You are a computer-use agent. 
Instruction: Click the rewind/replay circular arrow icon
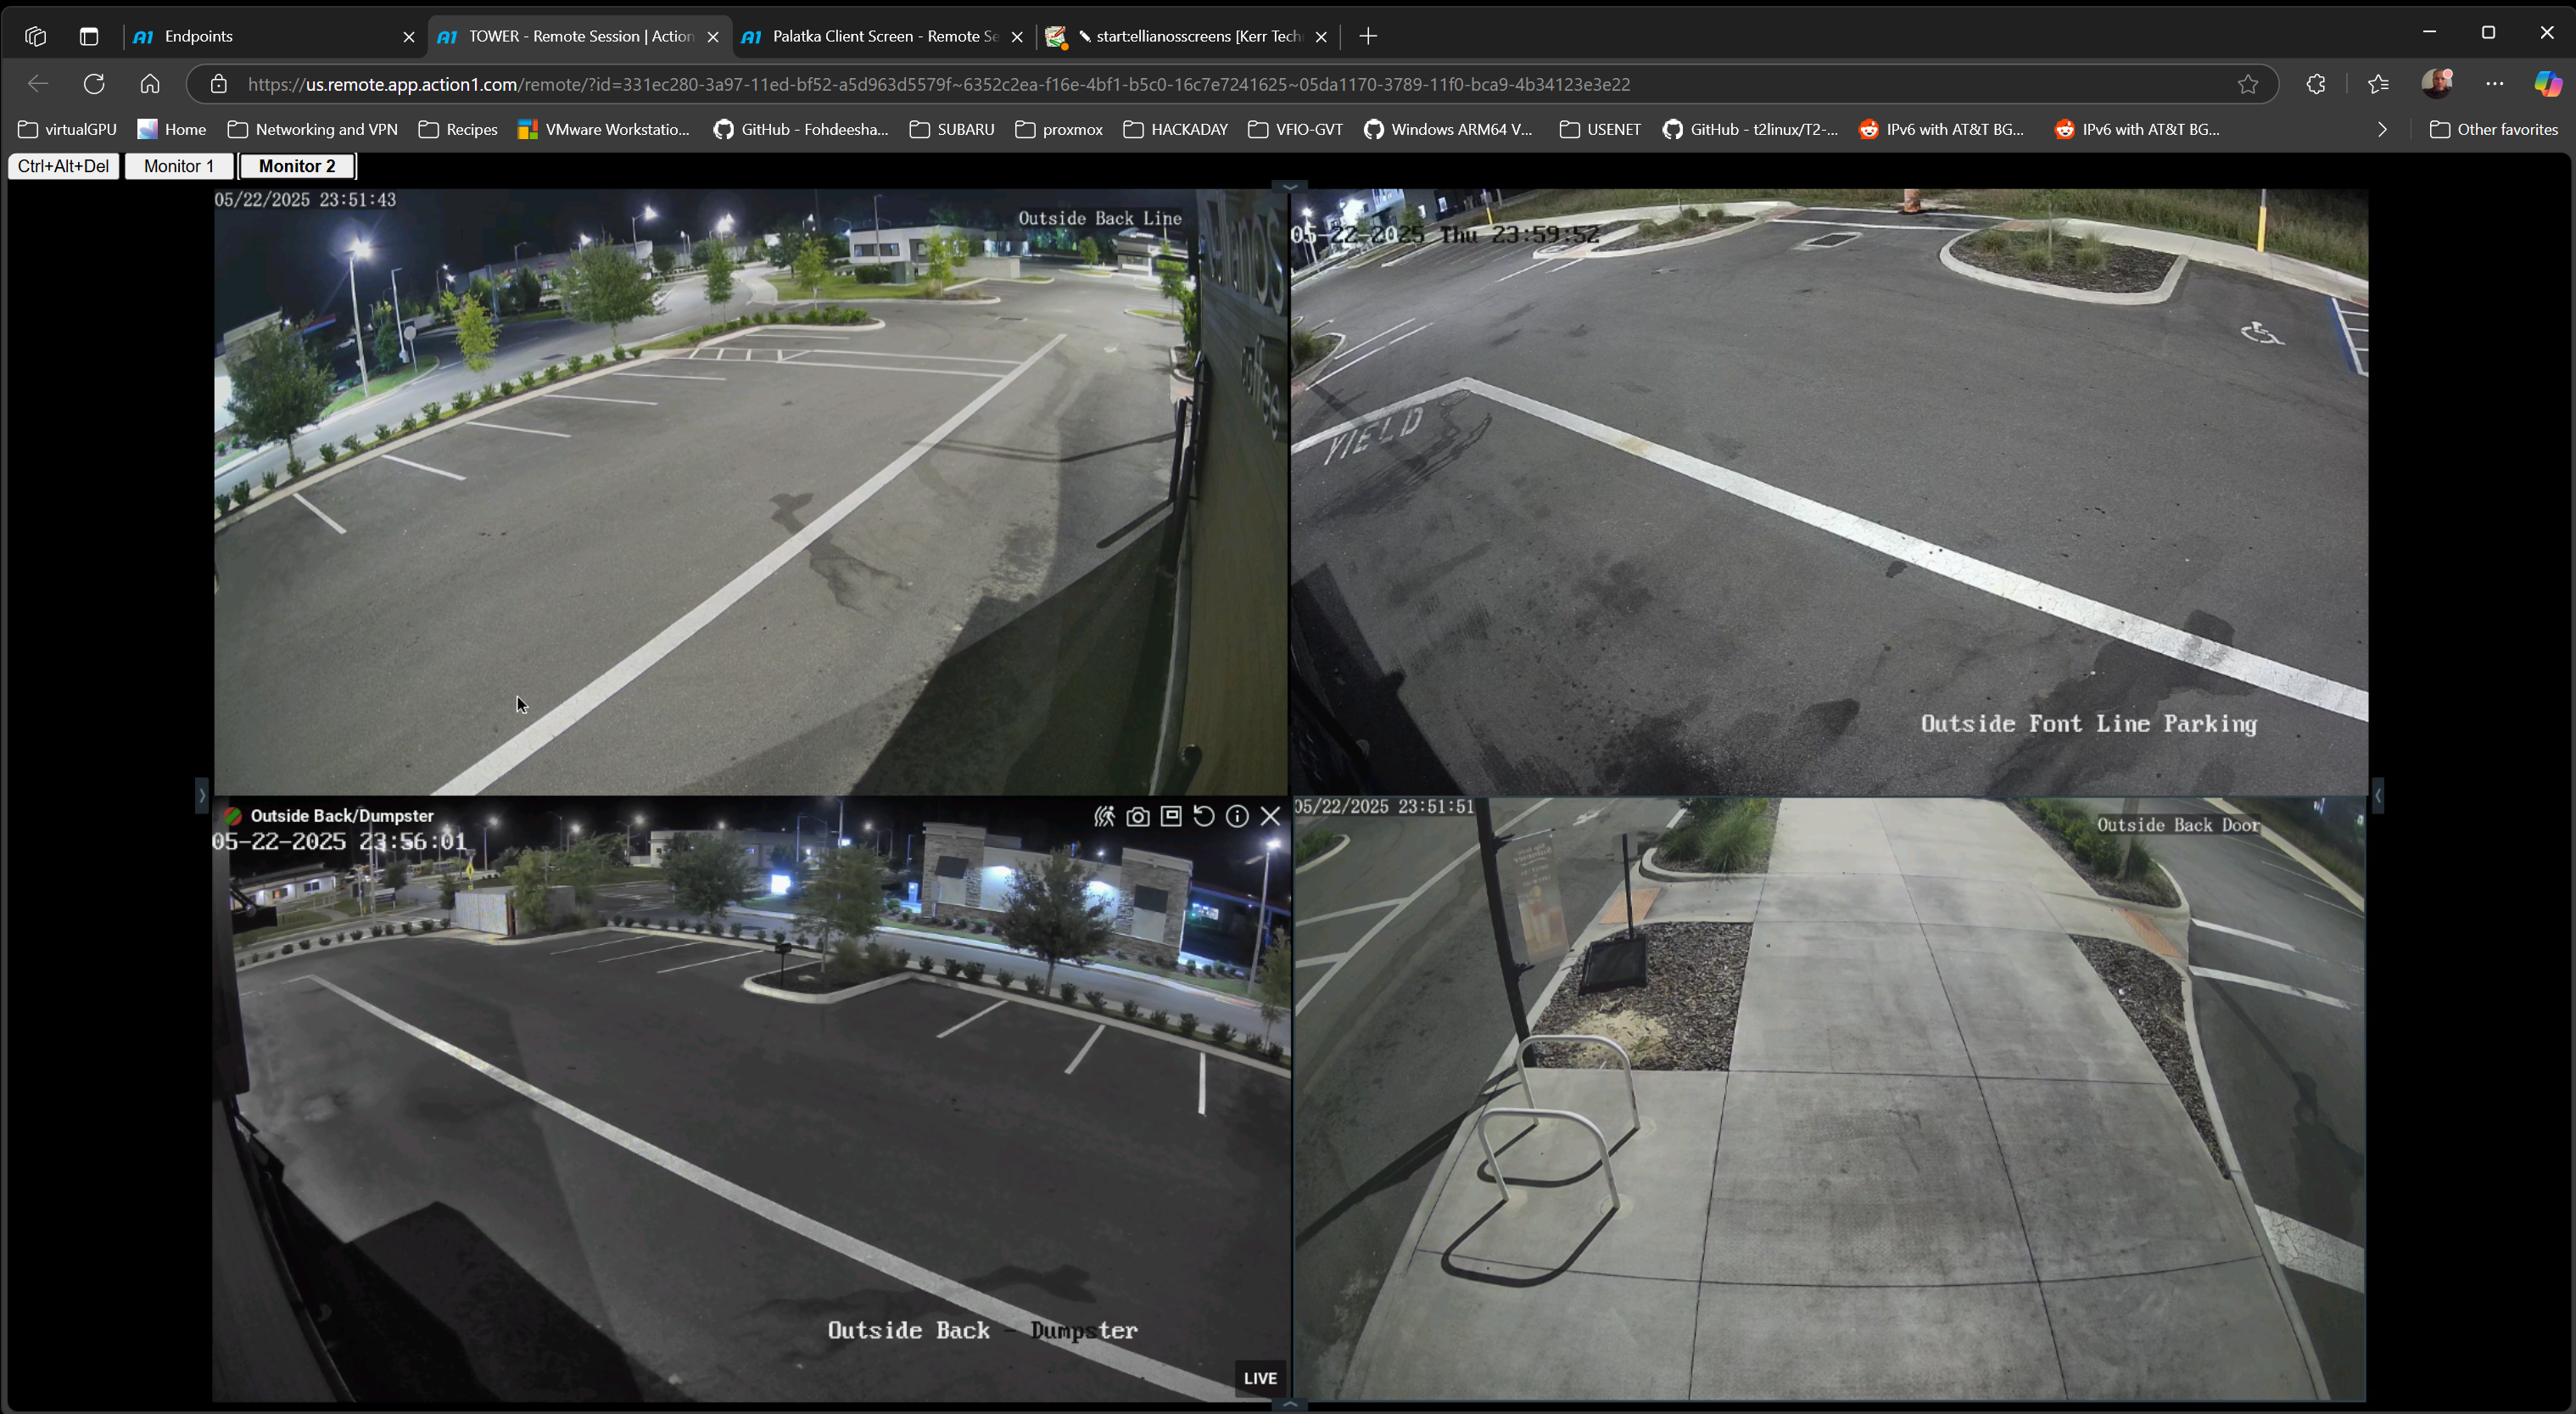(x=1204, y=816)
